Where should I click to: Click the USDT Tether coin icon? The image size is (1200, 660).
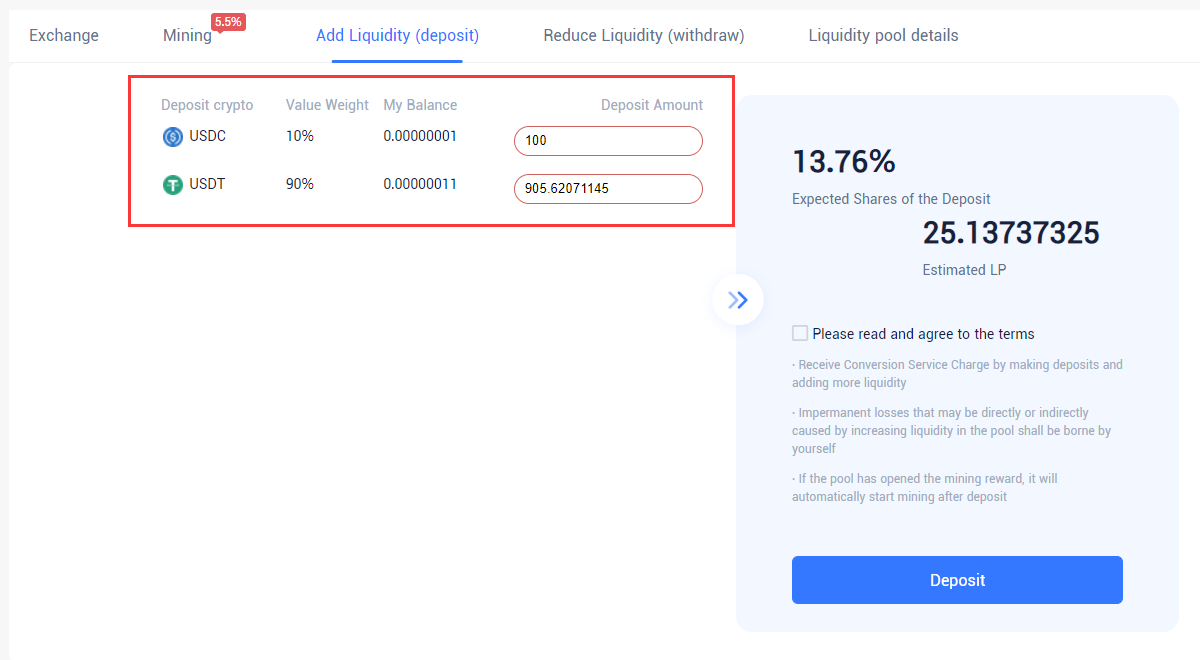click(x=173, y=185)
